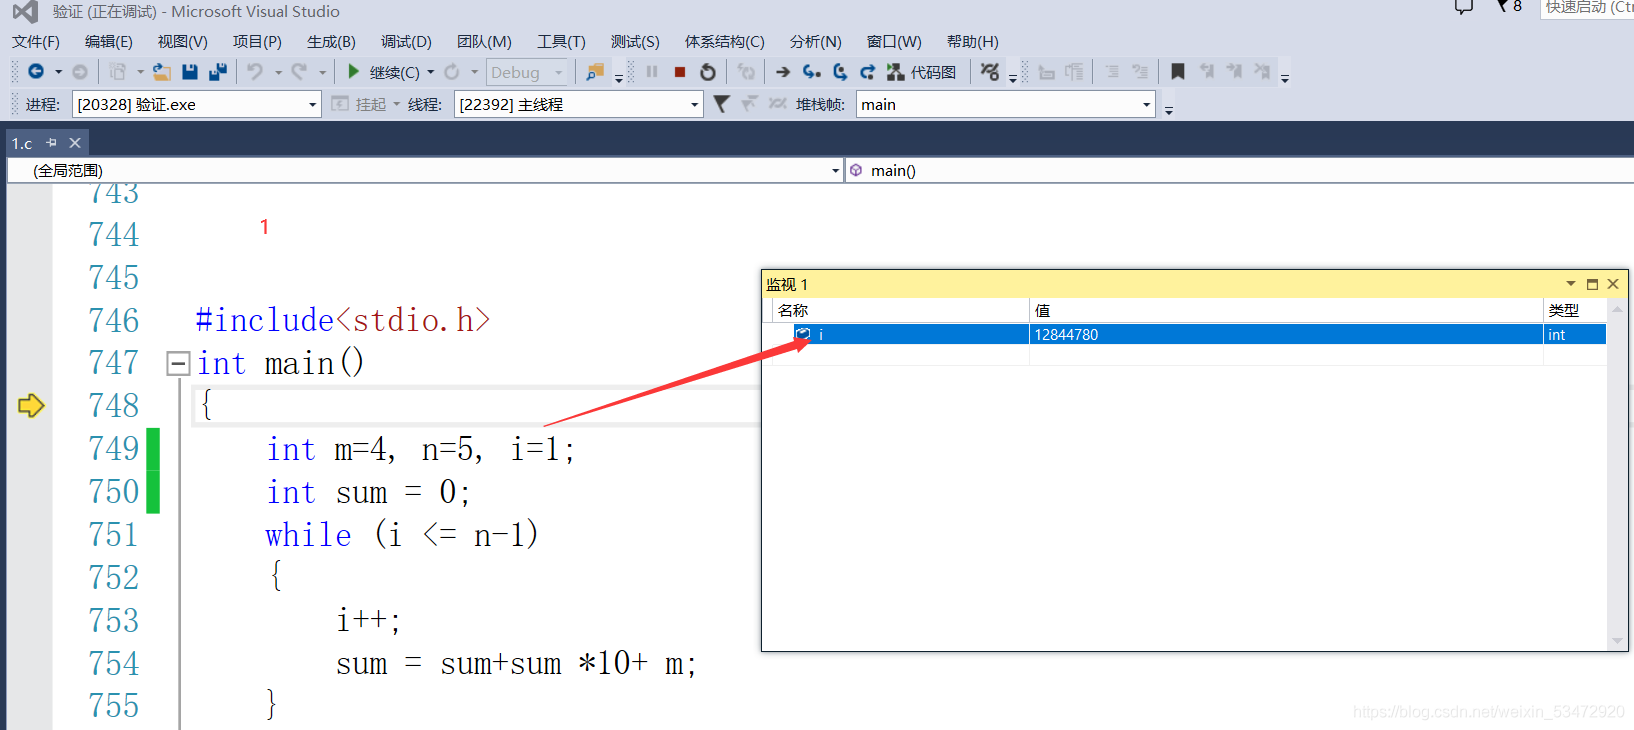Open the Continue button dropdown arrow
Image resolution: width=1634 pixels, height=730 pixels.
click(431, 72)
